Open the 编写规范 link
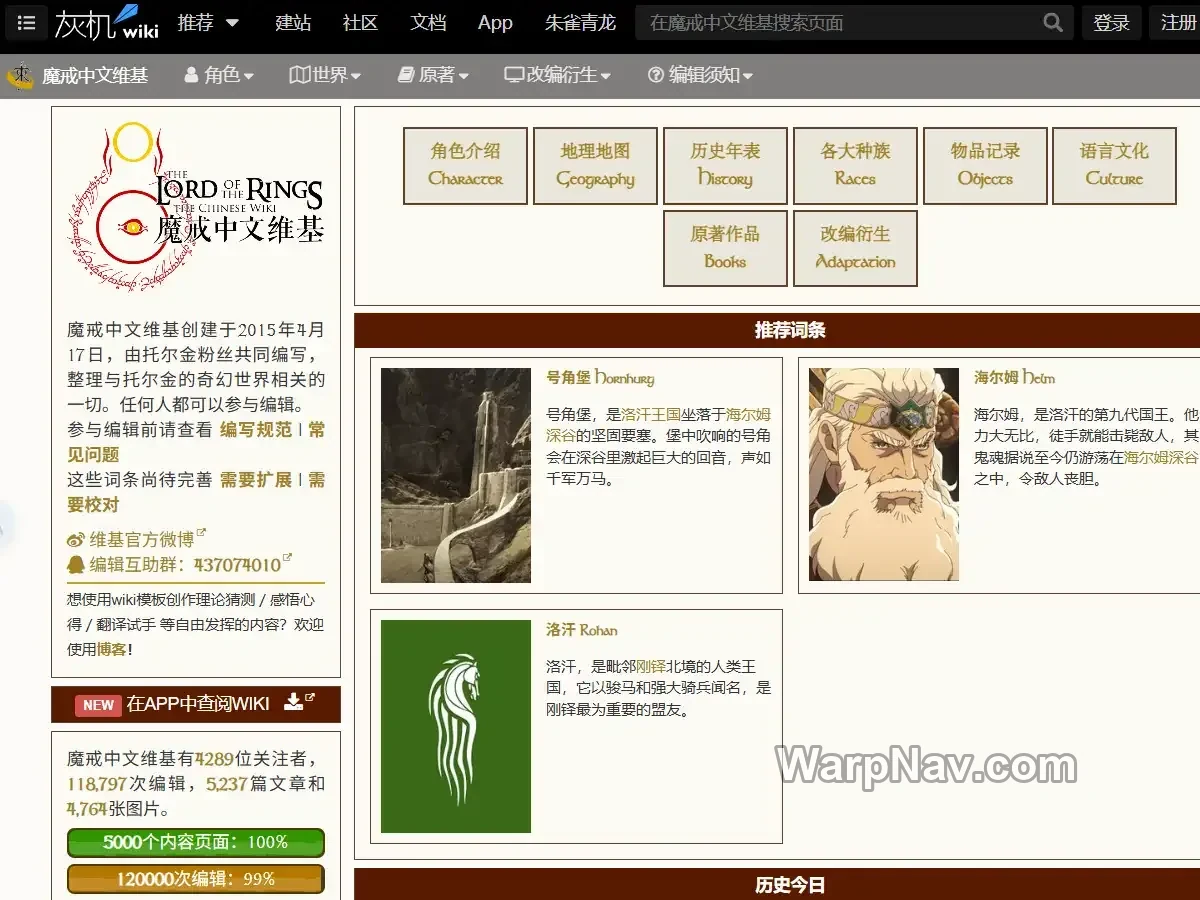This screenshot has height=900, width=1200. (256, 430)
